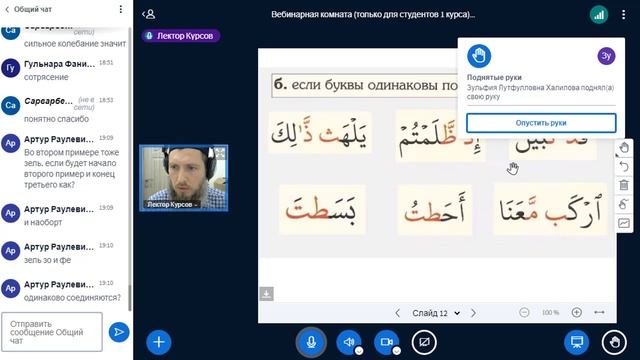Toggle multi-user whiteboard mode
The image size is (640, 360).
pyautogui.click(x=624, y=204)
